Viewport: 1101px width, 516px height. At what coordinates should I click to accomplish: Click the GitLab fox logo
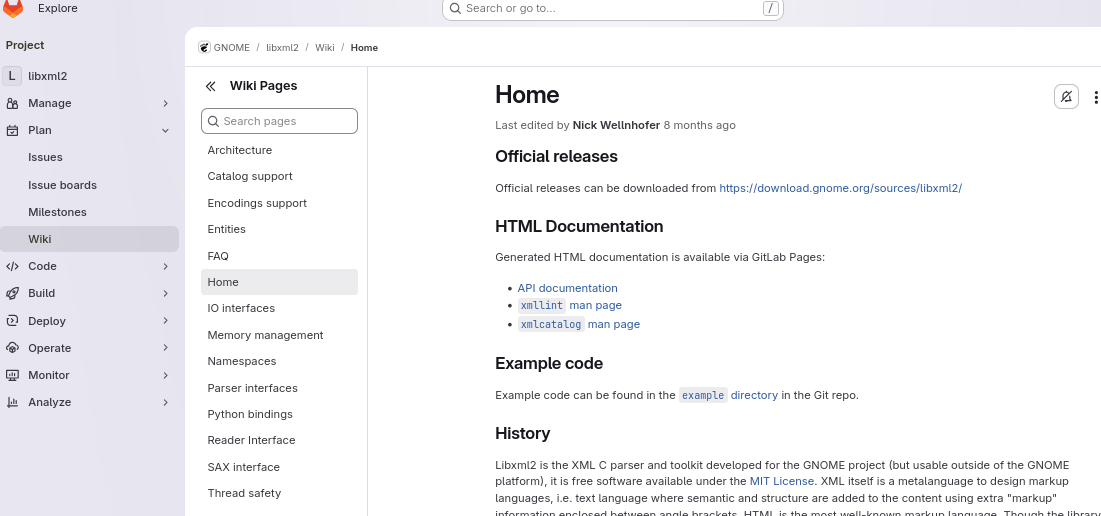tap(13, 9)
